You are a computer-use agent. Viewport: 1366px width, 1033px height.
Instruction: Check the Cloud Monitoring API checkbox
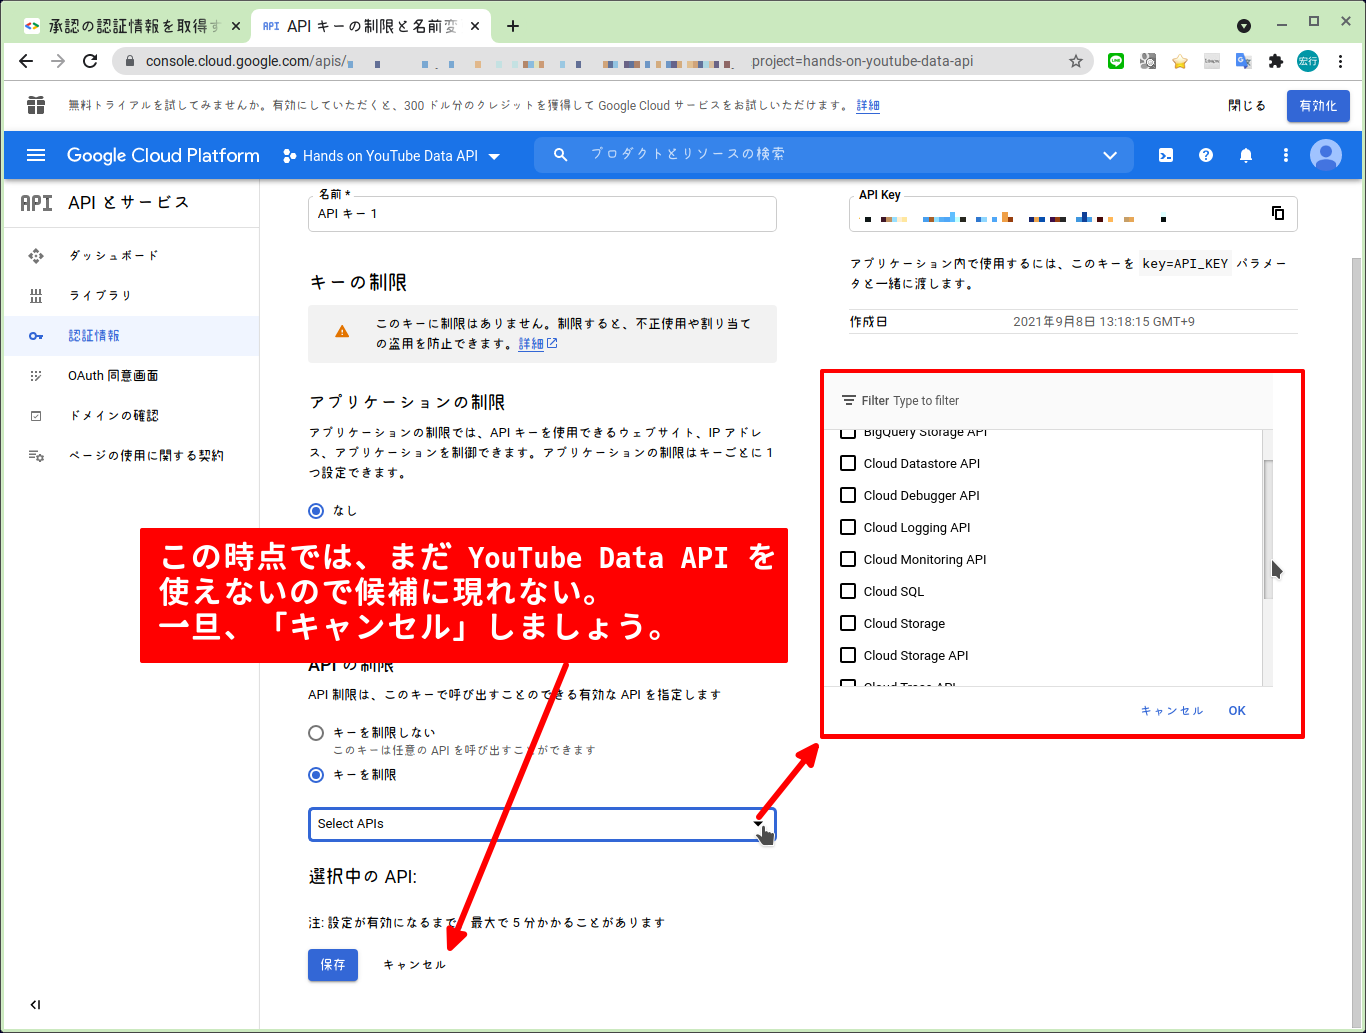(848, 559)
